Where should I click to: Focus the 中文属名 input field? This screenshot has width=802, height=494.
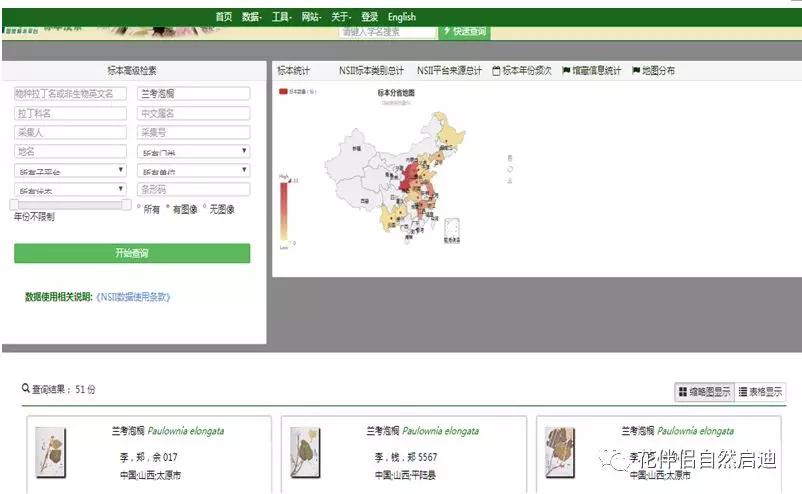pos(193,113)
